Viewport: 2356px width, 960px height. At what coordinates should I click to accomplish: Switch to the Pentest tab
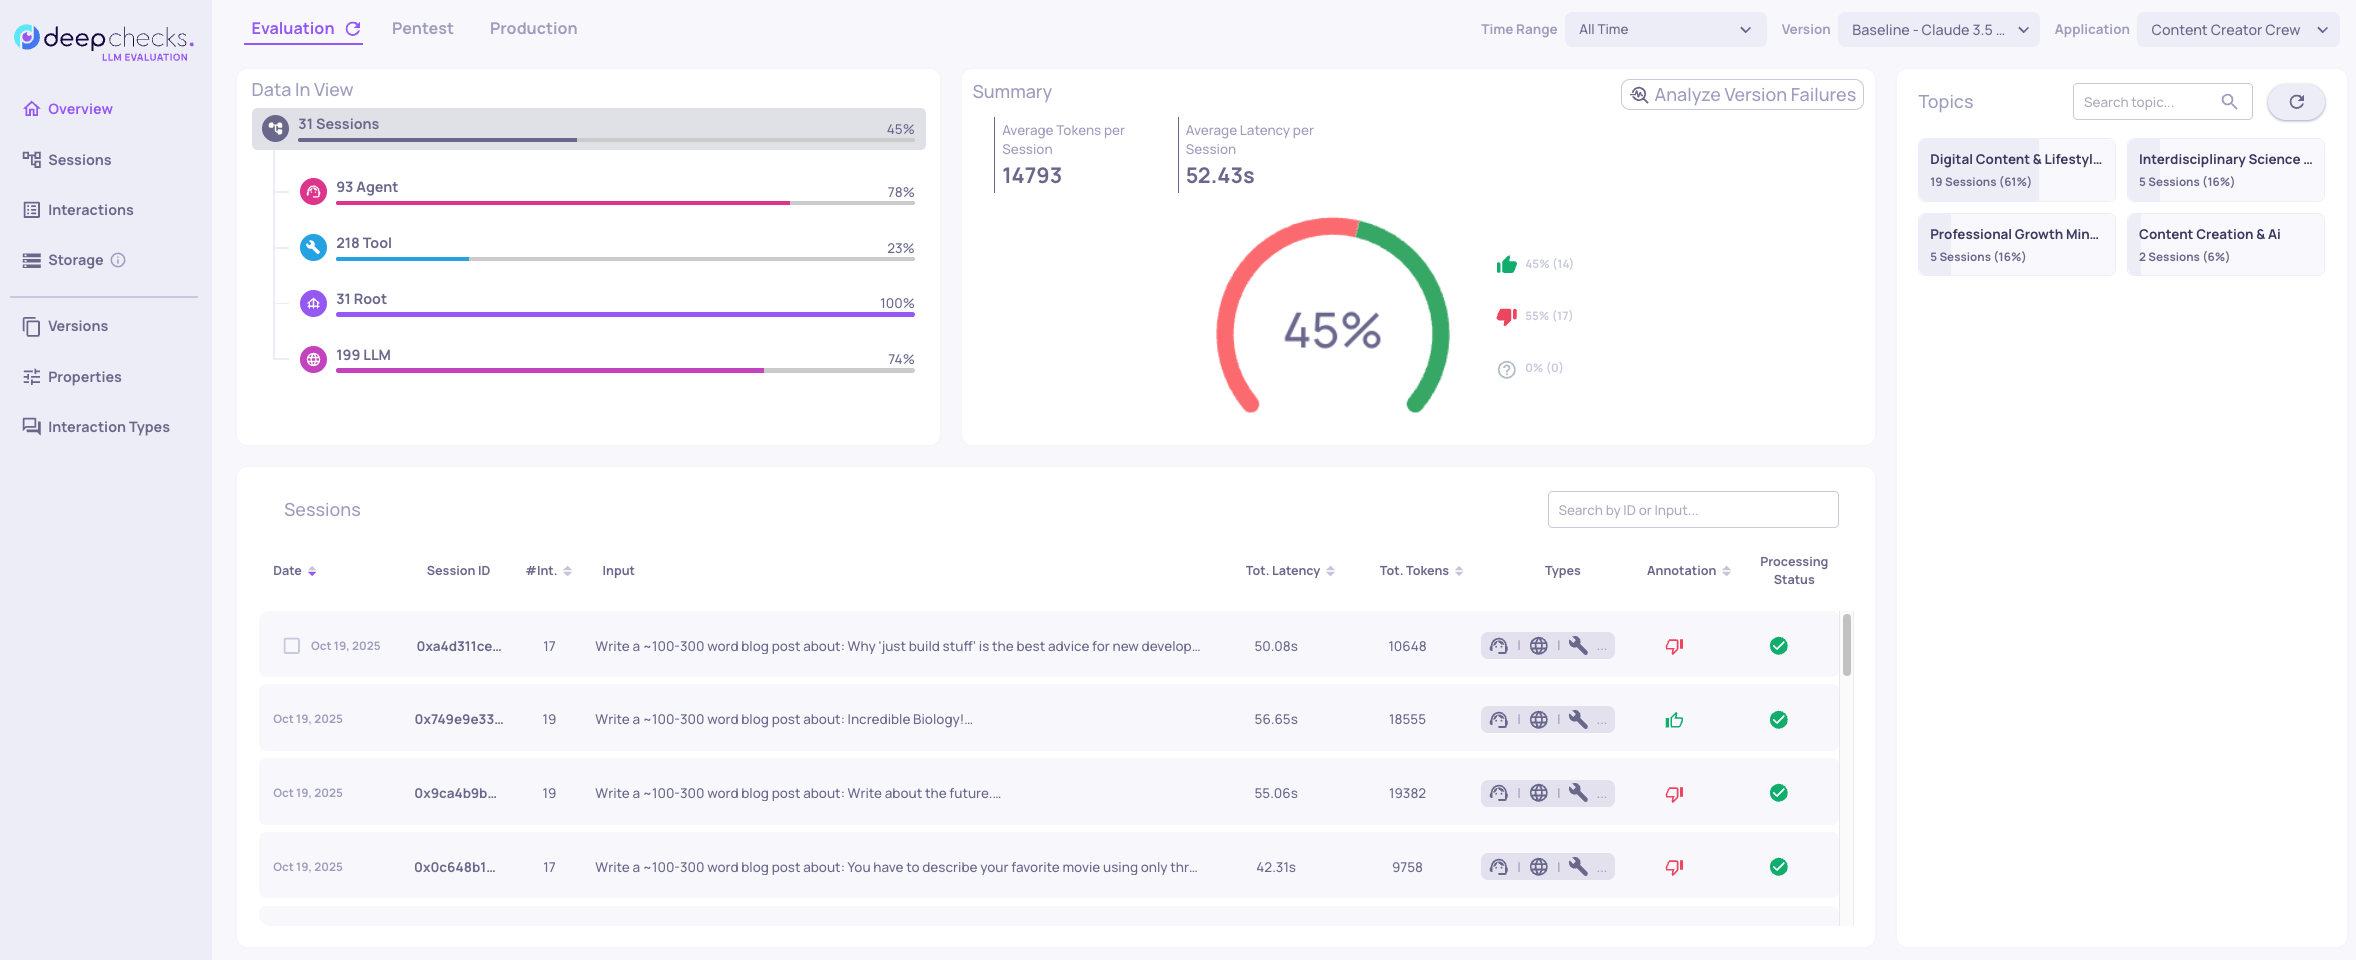422,29
